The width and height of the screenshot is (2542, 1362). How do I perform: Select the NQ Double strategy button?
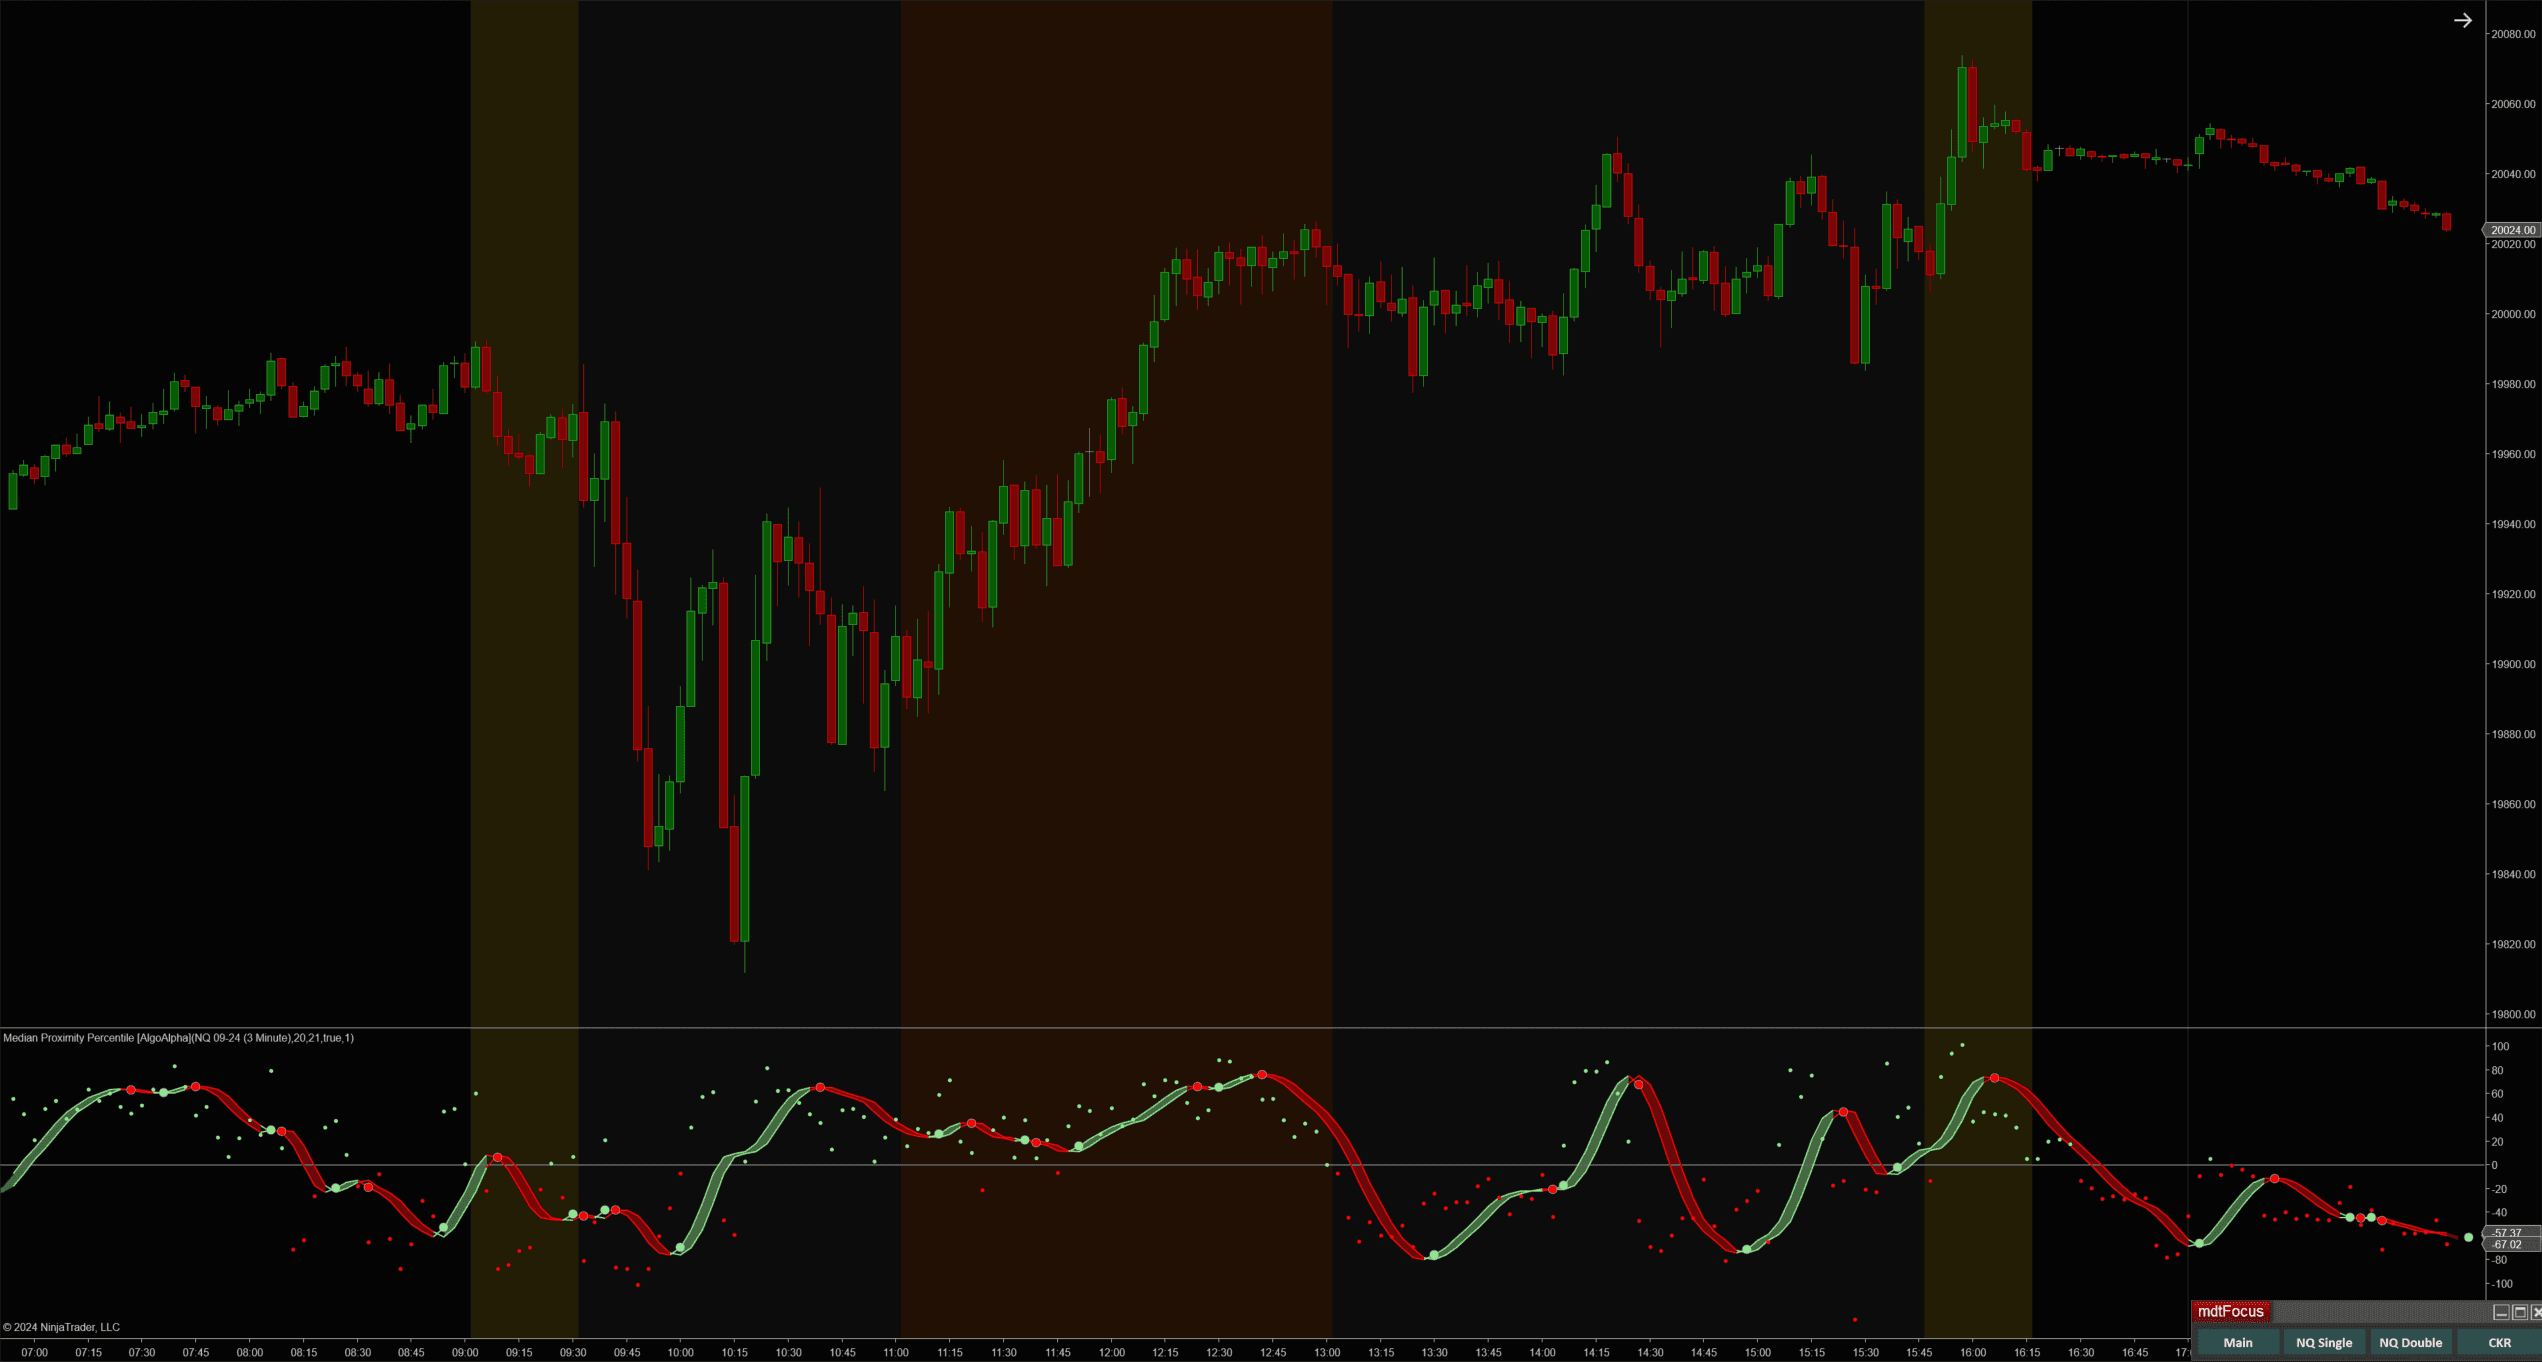pyautogui.click(x=2411, y=1342)
